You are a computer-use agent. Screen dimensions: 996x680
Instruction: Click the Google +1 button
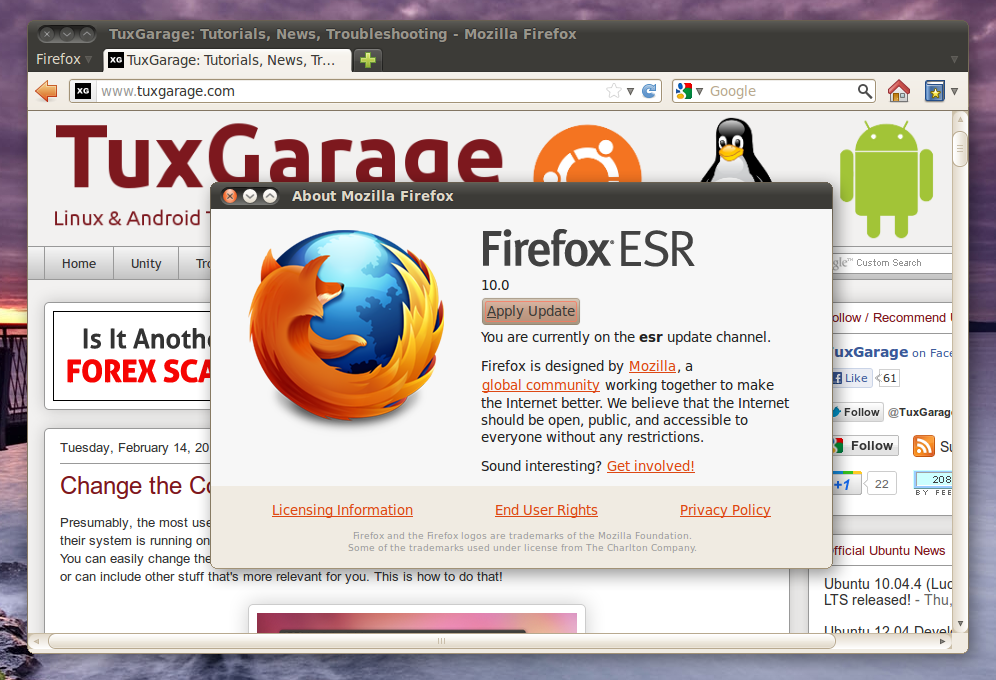[846, 484]
